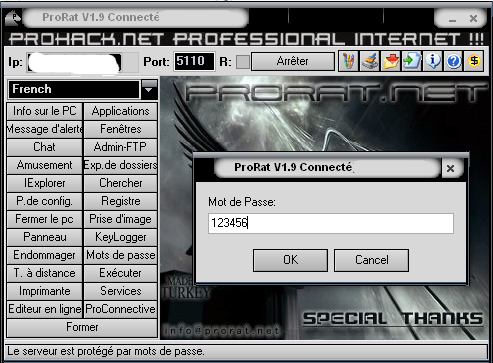
Task: Select the Amusement option
Action: (x=45, y=165)
